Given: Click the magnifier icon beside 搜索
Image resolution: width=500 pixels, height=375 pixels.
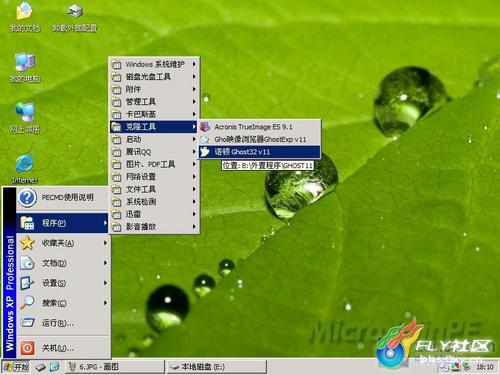Looking at the screenshot, I should (27, 303).
